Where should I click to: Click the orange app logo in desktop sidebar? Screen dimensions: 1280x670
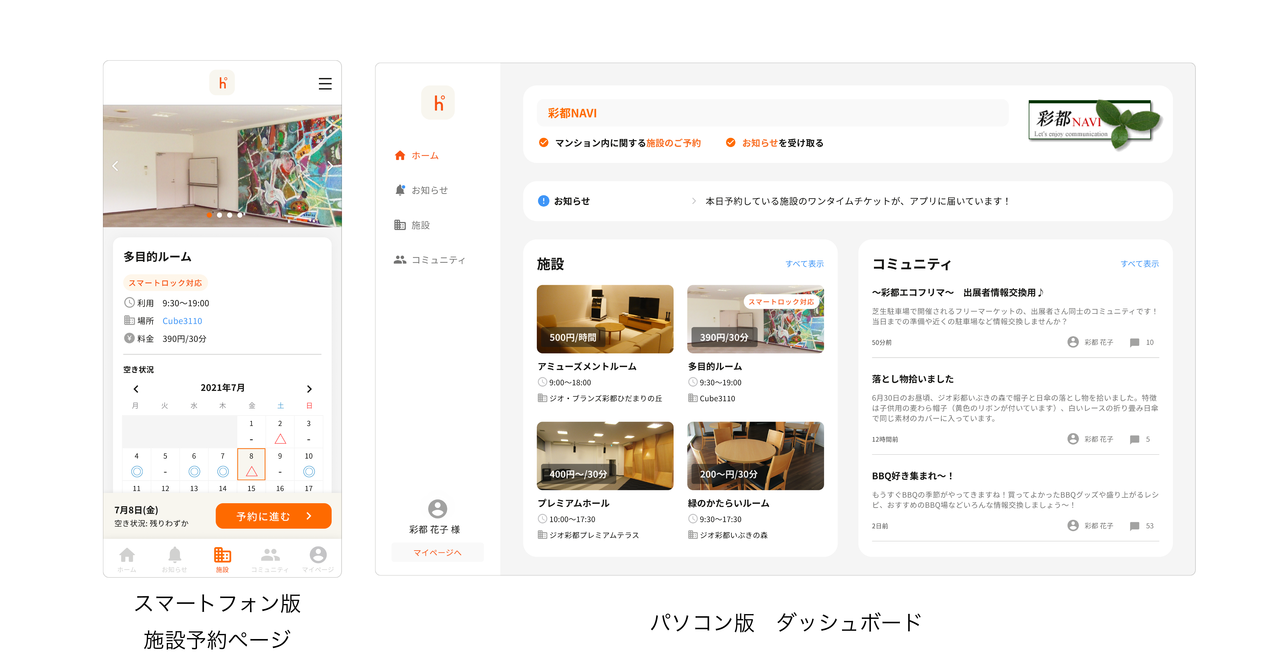(438, 103)
